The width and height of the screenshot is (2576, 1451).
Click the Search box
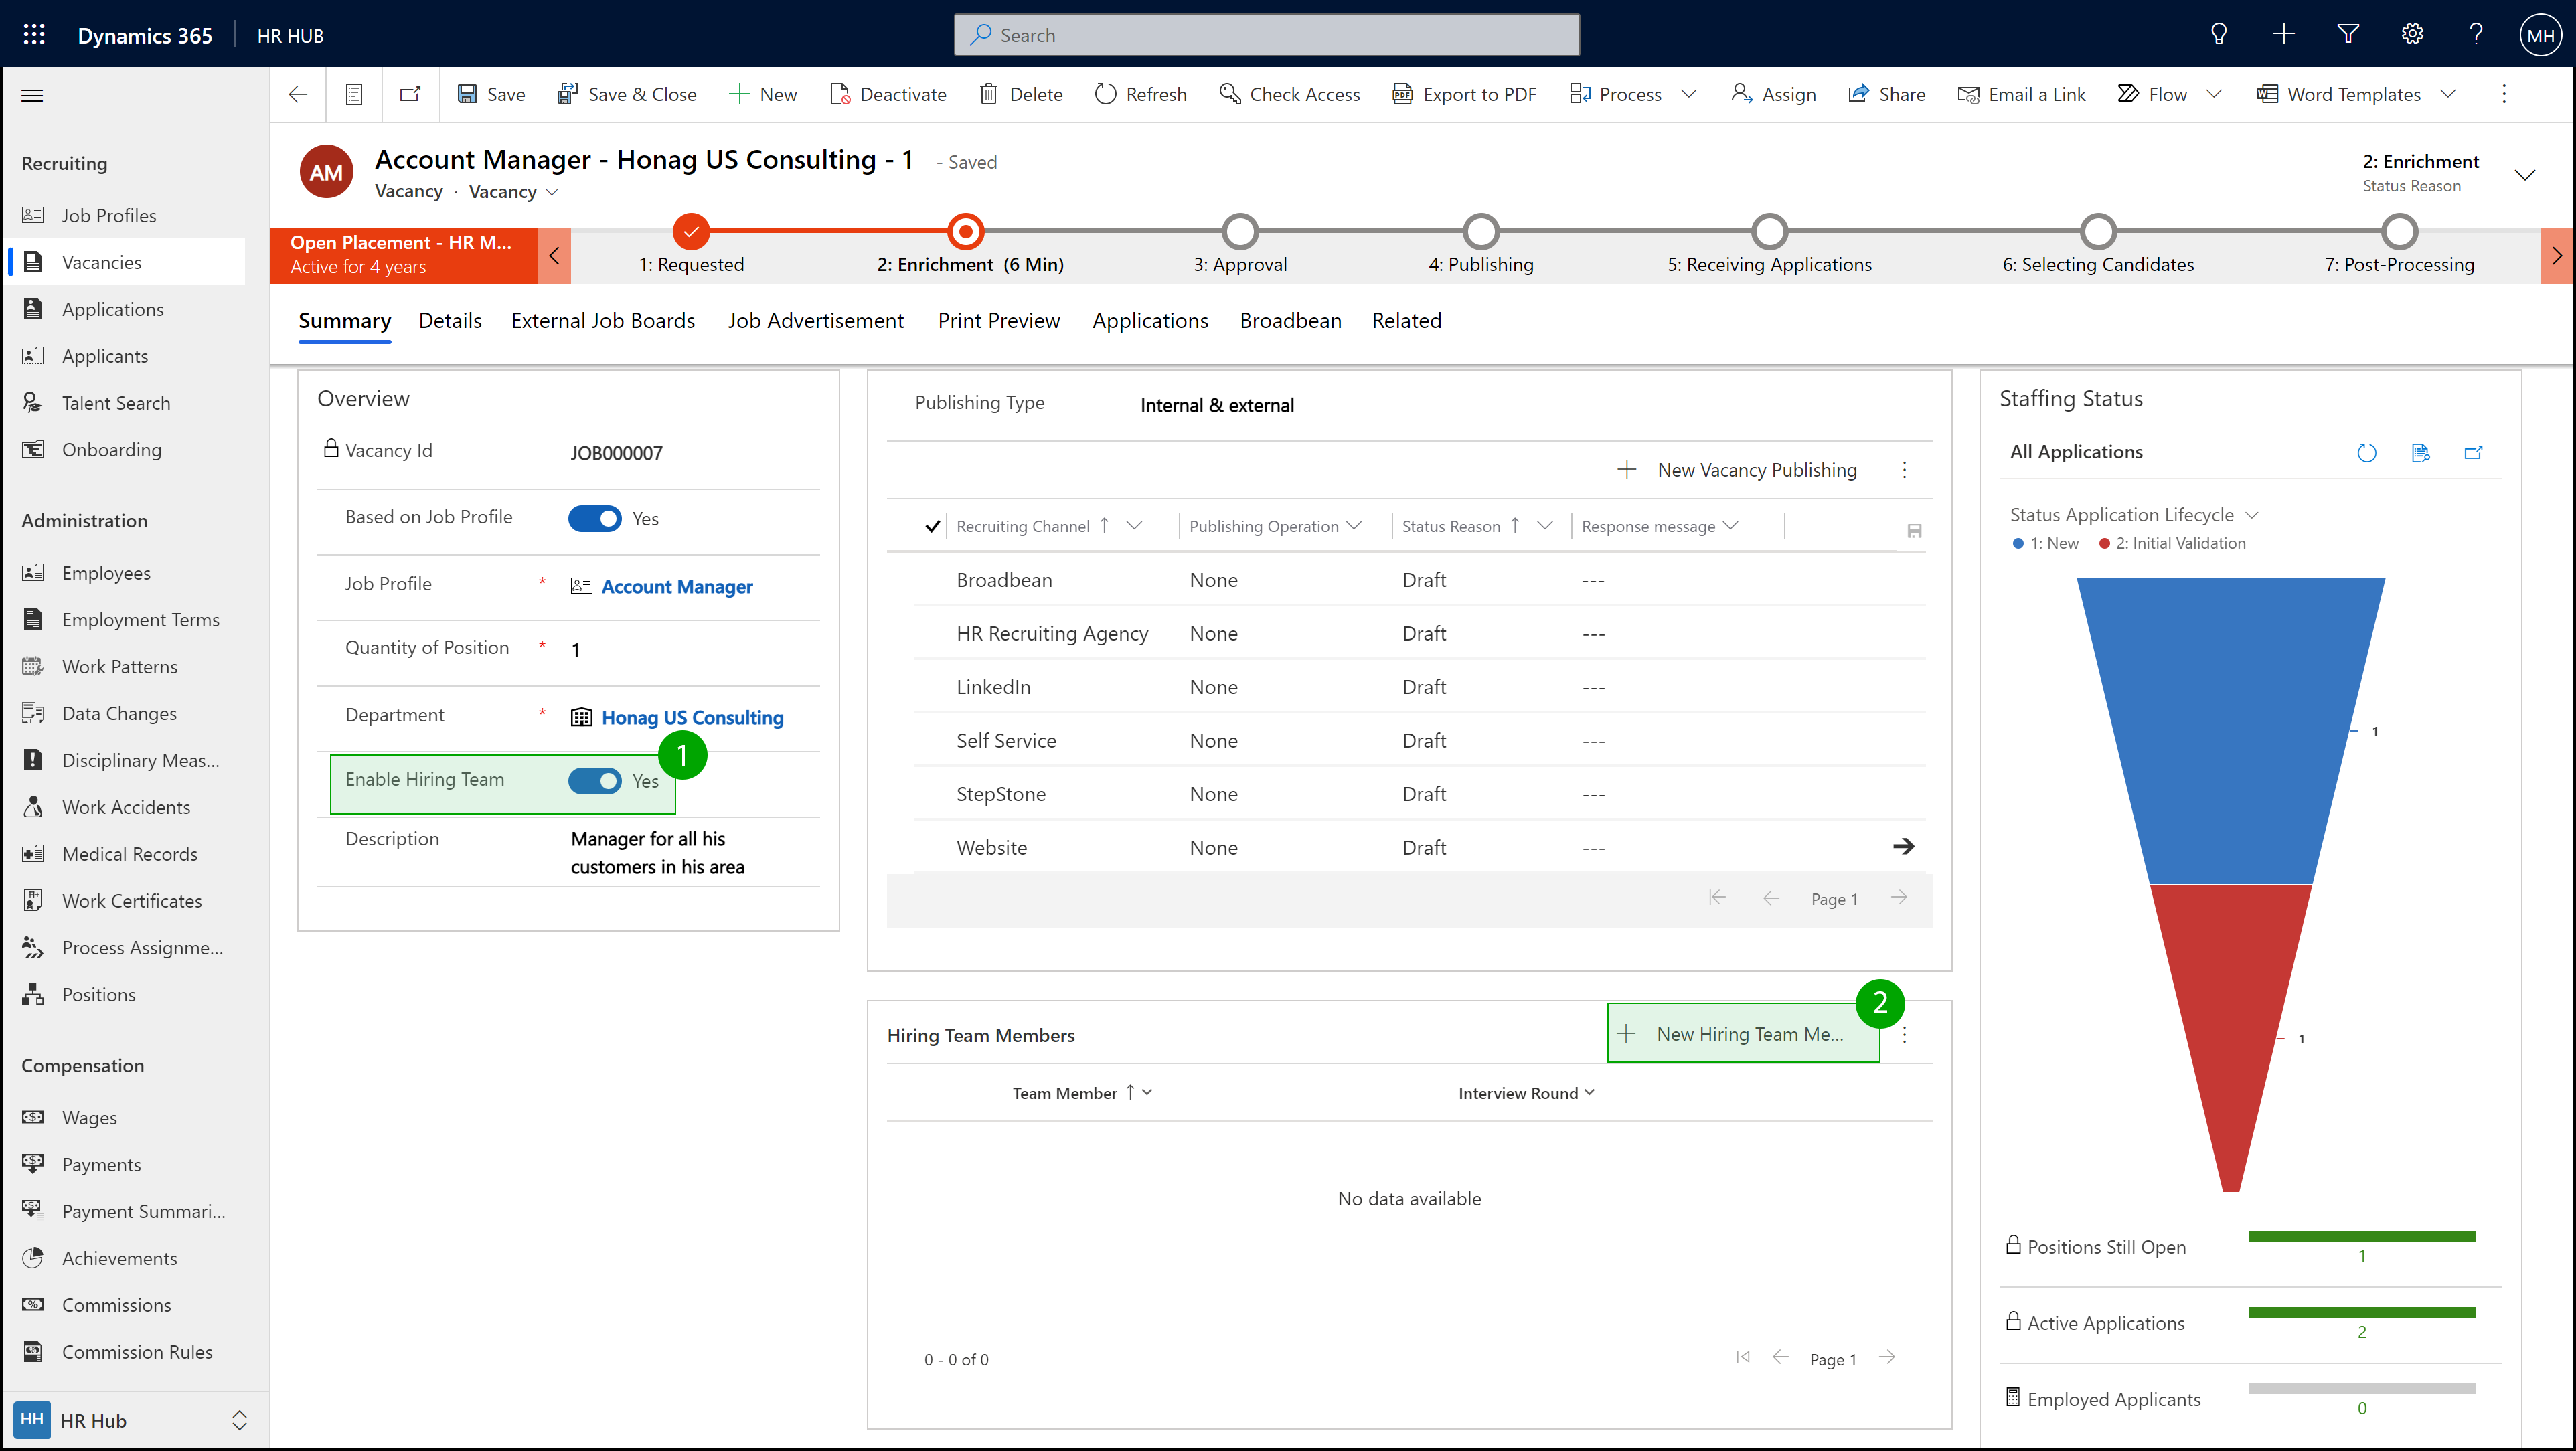tap(1266, 35)
